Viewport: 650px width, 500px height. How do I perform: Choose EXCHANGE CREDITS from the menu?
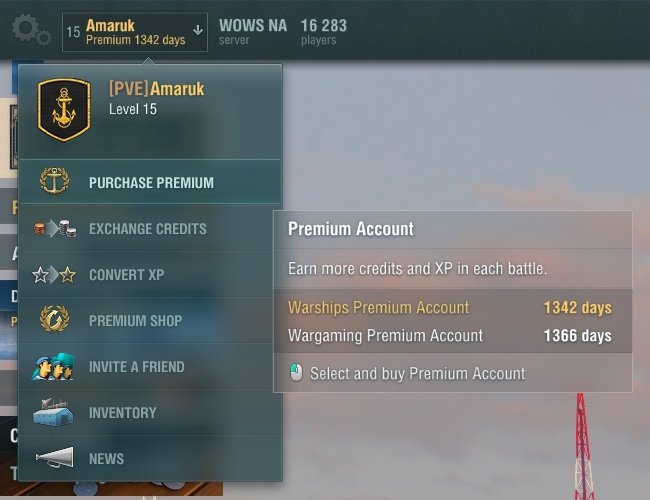click(x=150, y=228)
